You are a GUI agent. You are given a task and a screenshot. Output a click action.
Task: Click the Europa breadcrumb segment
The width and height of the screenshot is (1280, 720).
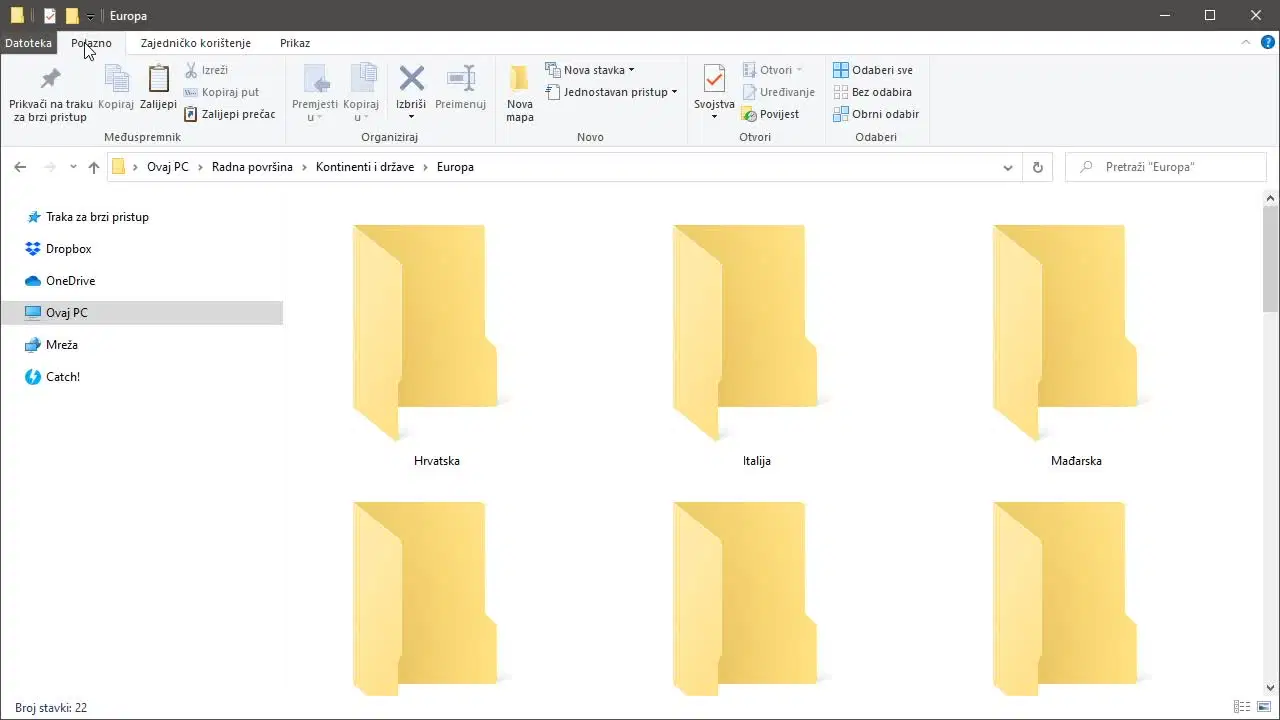pos(455,167)
